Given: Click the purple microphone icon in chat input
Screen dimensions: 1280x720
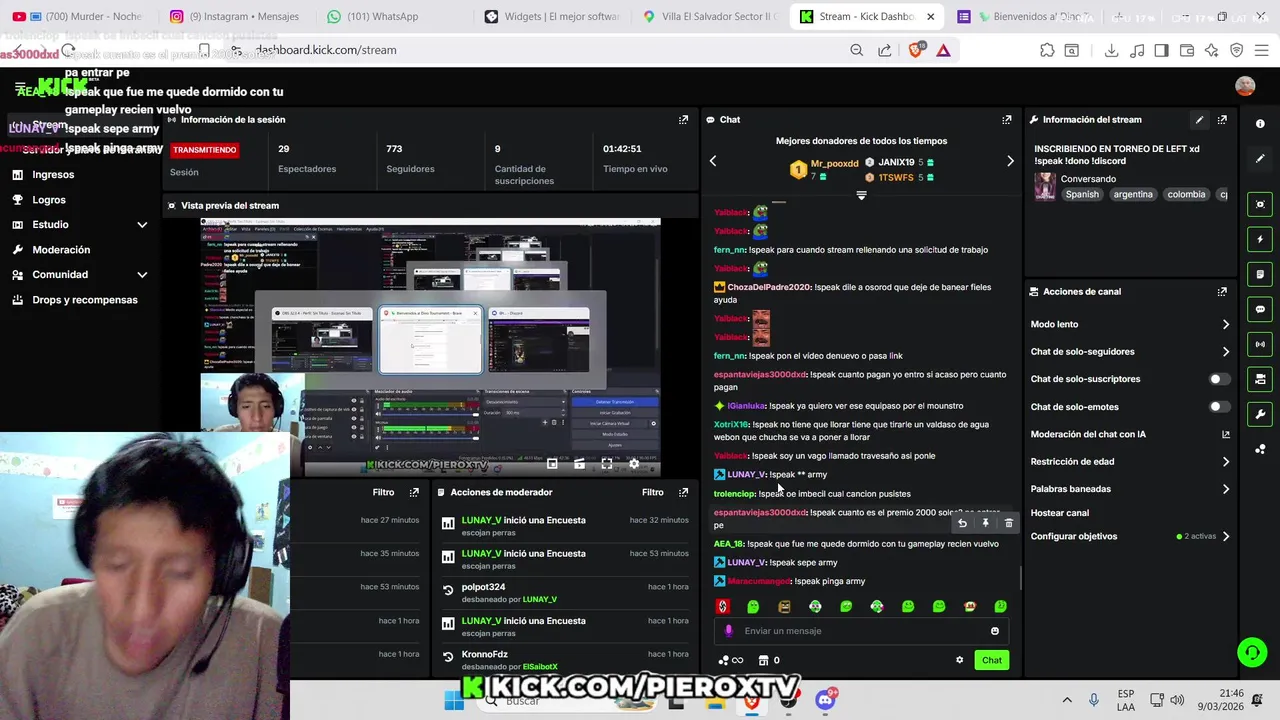Looking at the screenshot, I should (x=728, y=631).
